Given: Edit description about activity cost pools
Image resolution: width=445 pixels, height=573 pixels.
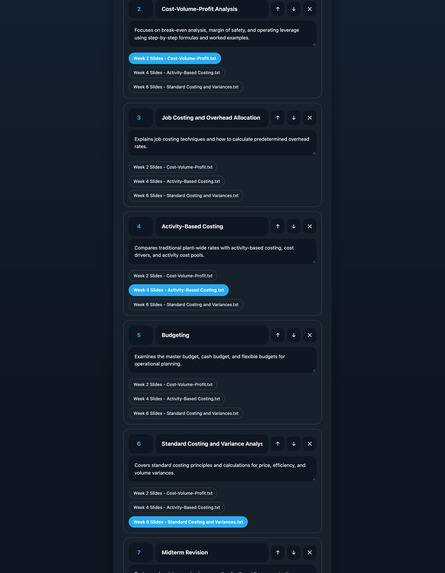Looking at the screenshot, I should click(x=222, y=251).
